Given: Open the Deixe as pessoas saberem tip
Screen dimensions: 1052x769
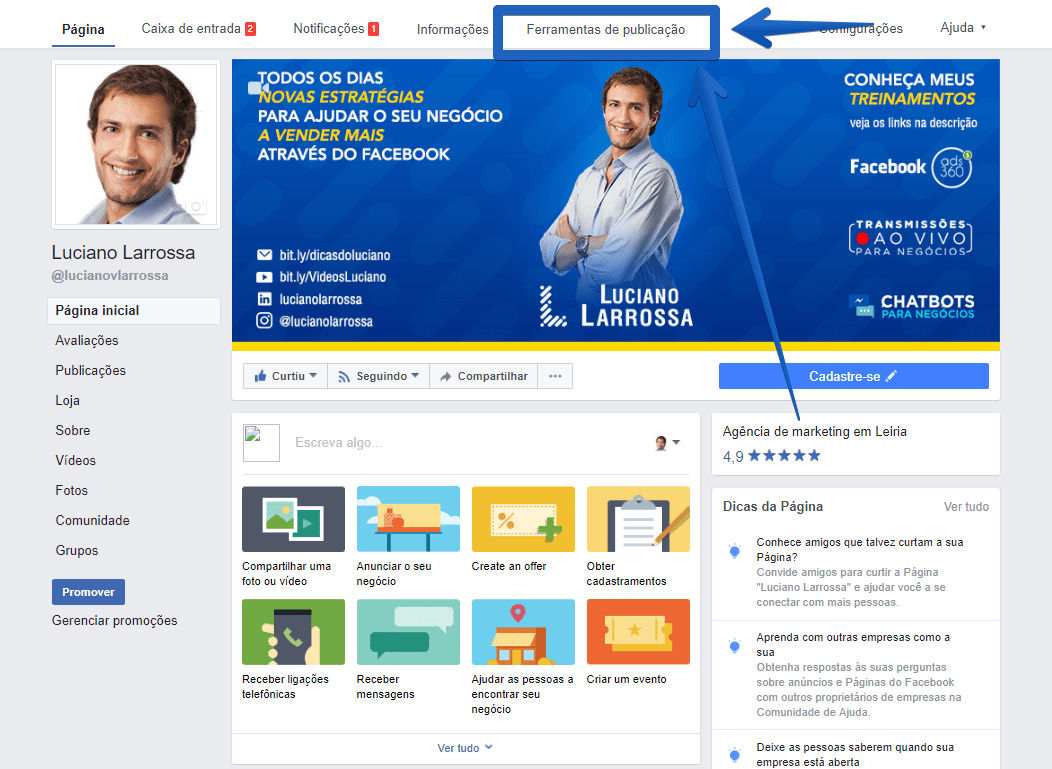Looking at the screenshot, I should (855, 754).
